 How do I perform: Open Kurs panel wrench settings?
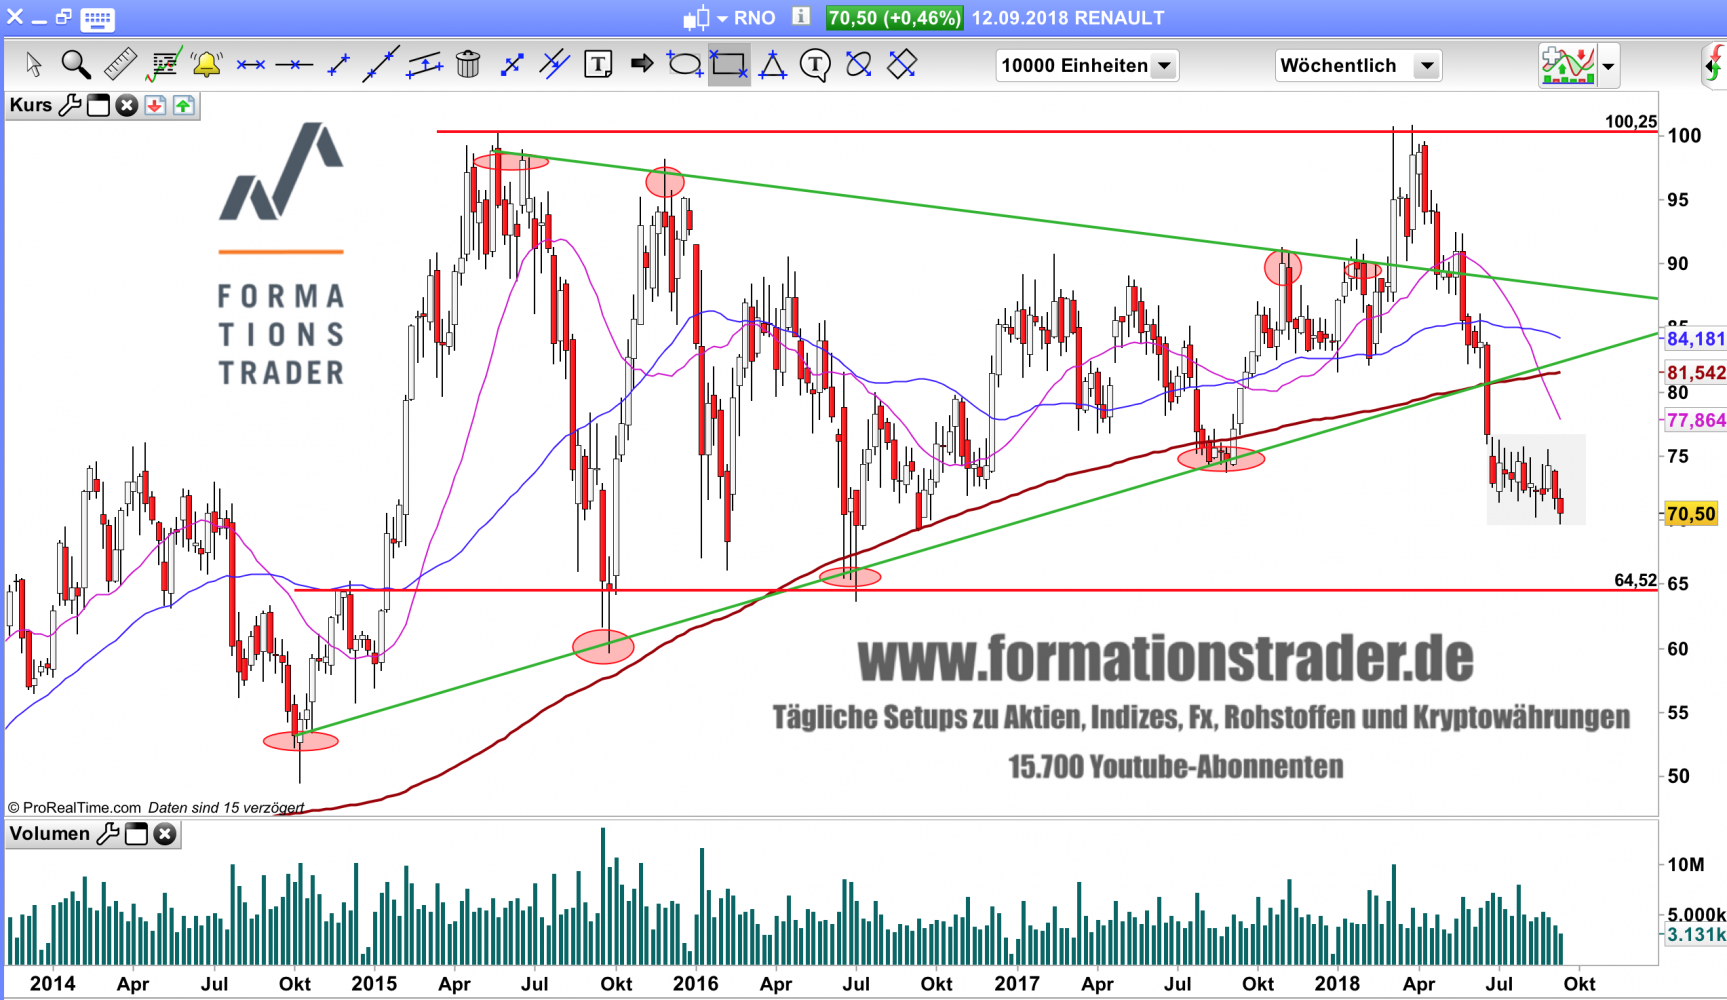[69, 105]
